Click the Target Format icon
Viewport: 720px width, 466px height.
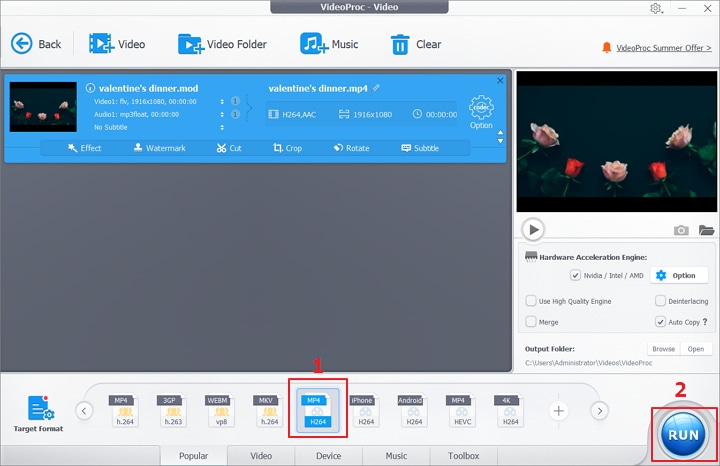tap(39, 413)
